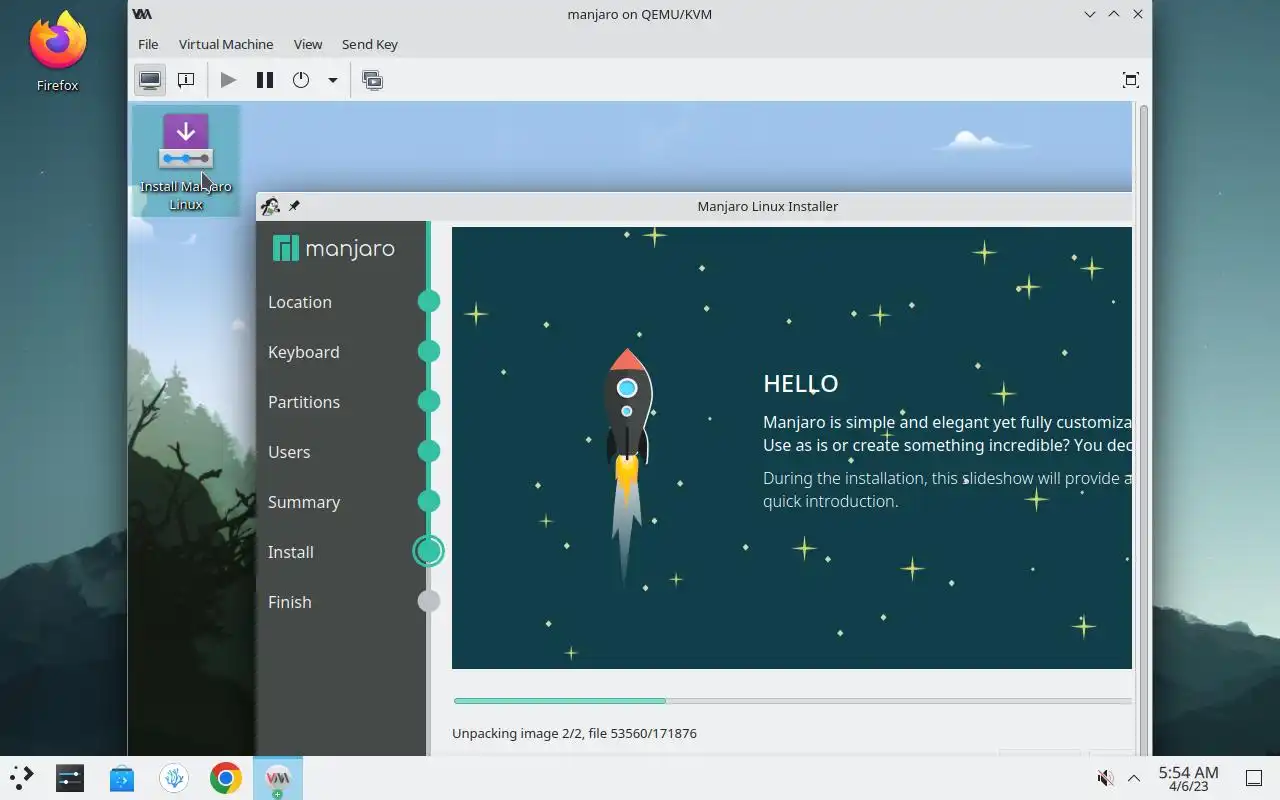Image resolution: width=1280 pixels, height=800 pixels.
Task: Click the Unpacking image status text
Action: pos(574,733)
